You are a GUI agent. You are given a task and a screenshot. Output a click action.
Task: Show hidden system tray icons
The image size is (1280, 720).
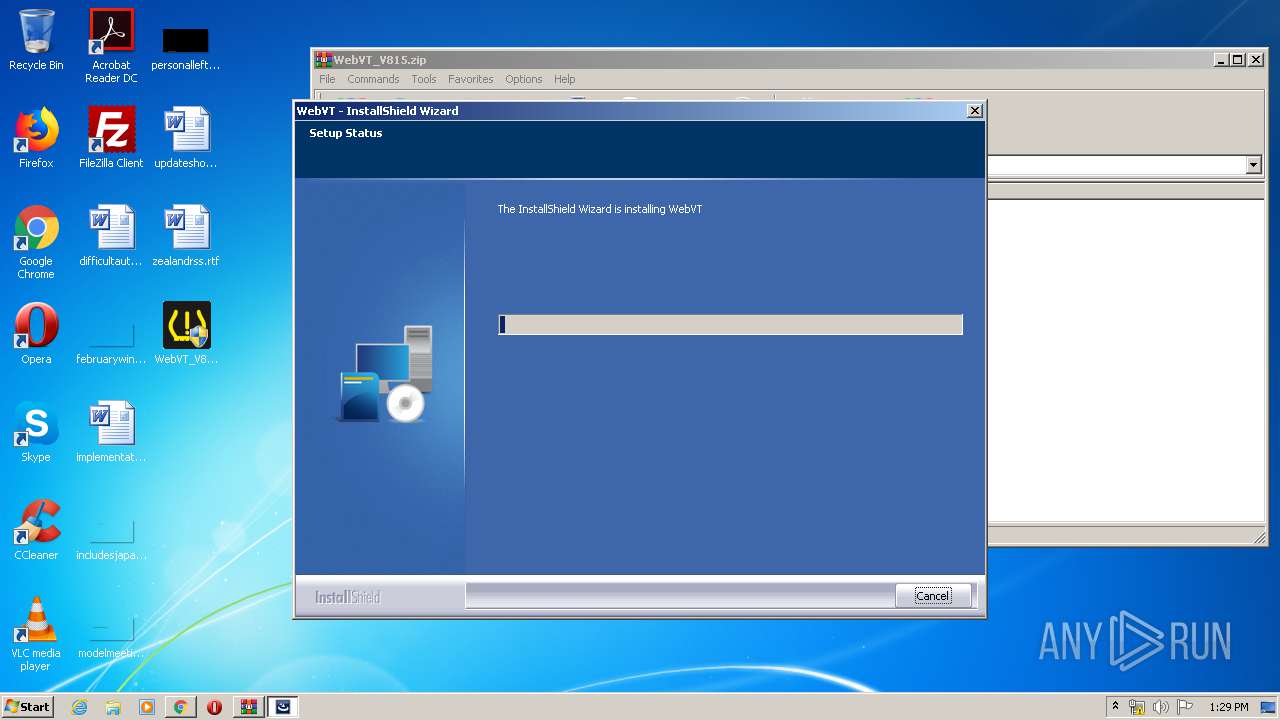[x=1116, y=707]
